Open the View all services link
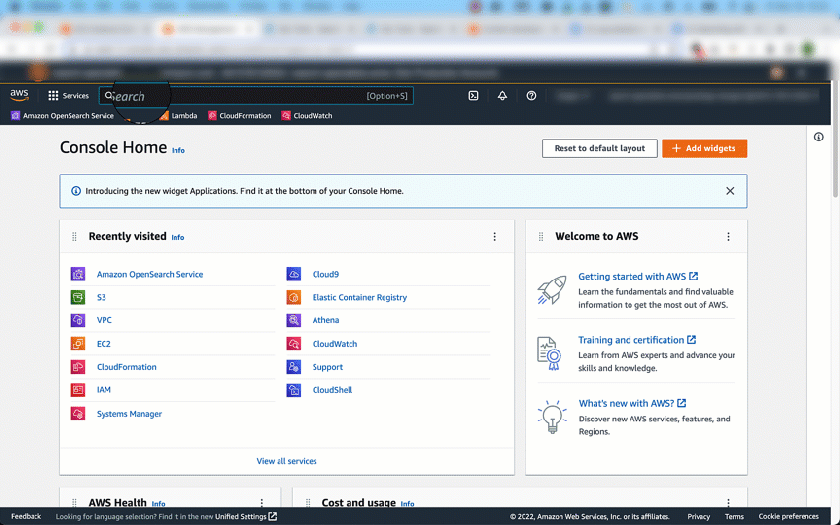This screenshot has height=525, width=840. (x=286, y=461)
